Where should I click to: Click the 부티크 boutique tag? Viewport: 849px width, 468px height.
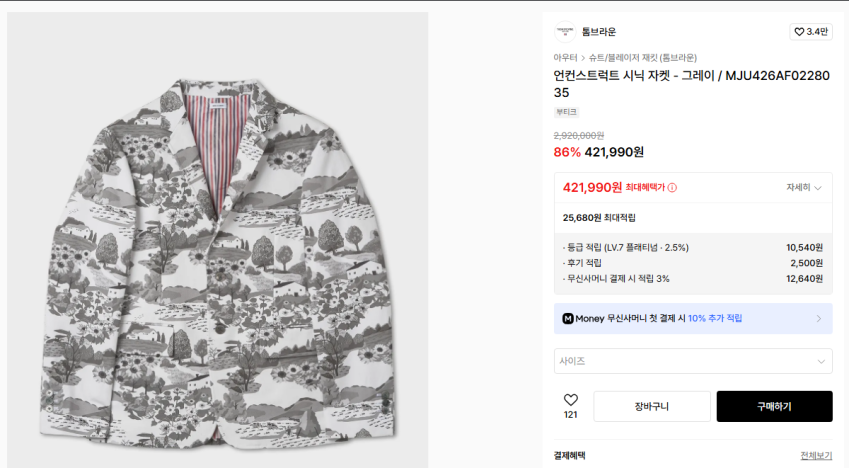coord(566,112)
